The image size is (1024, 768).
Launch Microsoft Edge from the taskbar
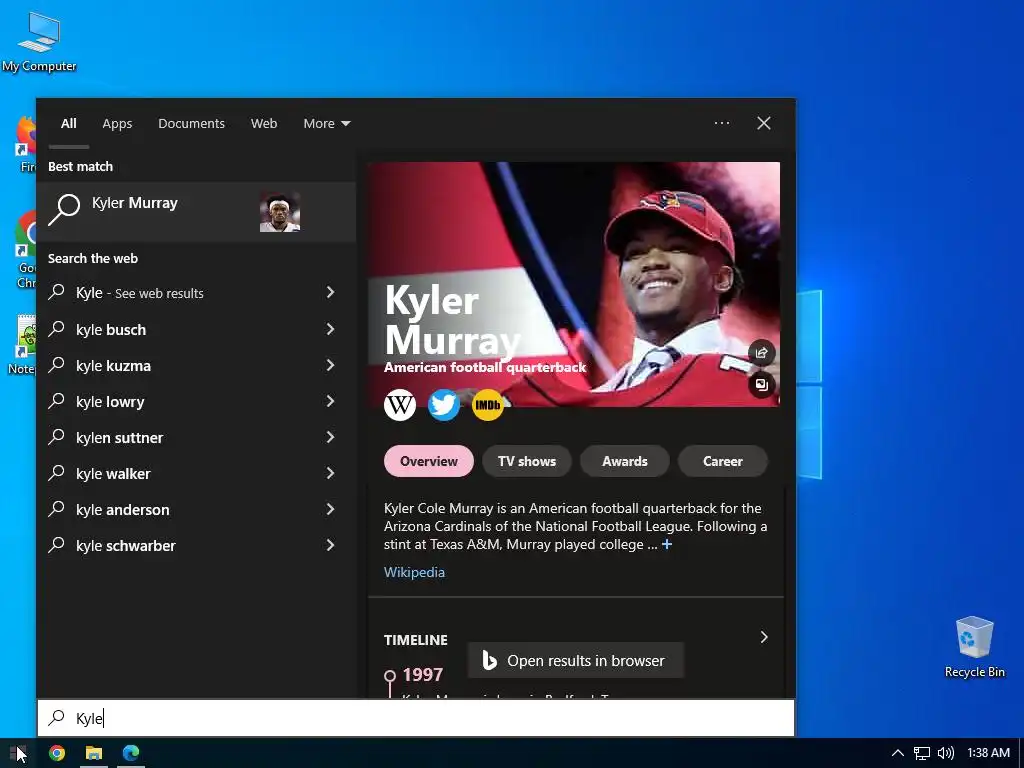pyautogui.click(x=131, y=753)
